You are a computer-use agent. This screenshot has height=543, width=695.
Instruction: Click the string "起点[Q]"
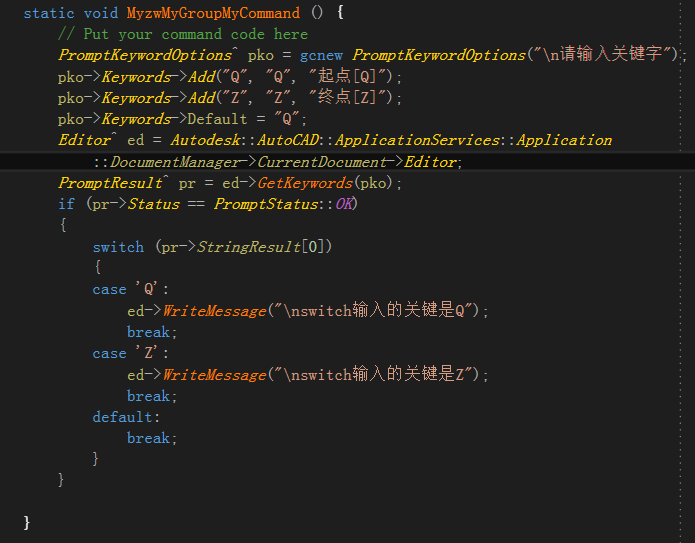pos(348,76)
